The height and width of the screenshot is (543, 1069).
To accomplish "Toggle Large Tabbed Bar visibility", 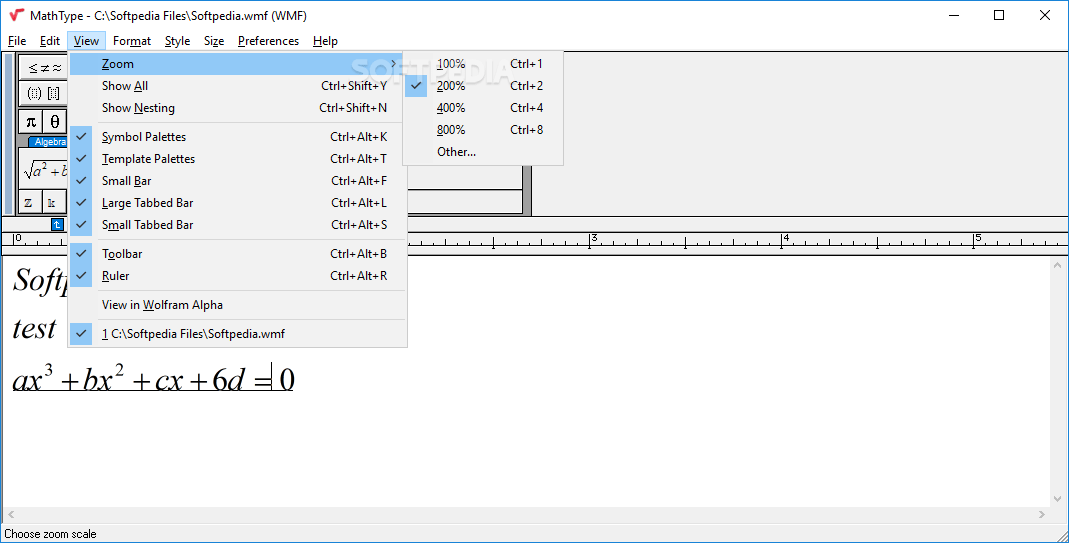I will click(x=239, y=203).
